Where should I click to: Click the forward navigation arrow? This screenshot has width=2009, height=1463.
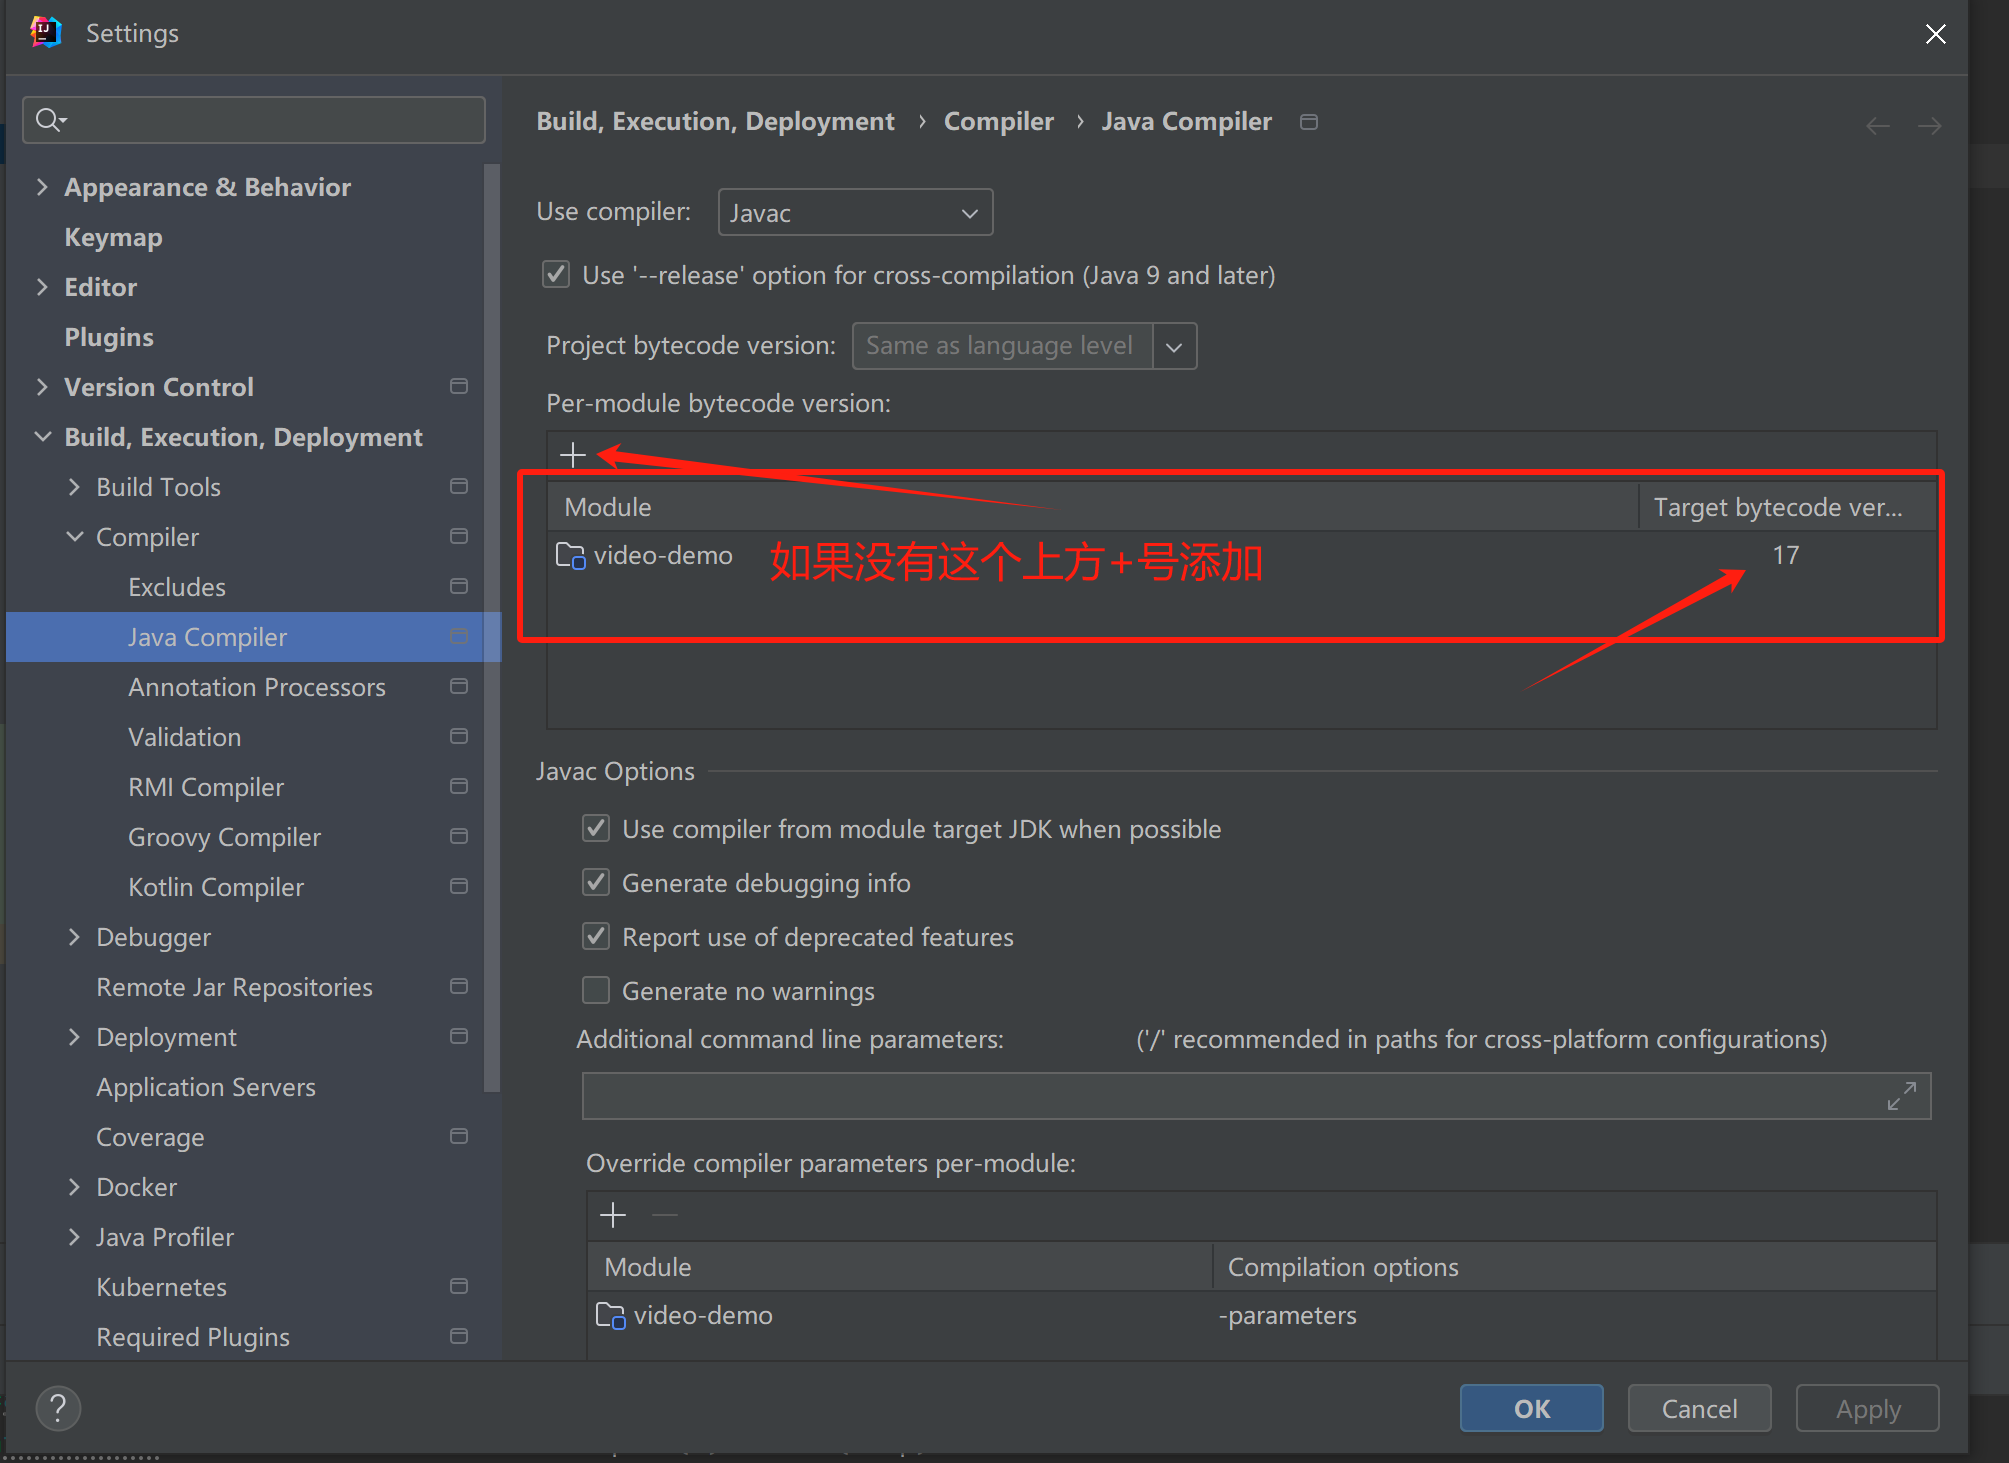[1930, 124]
